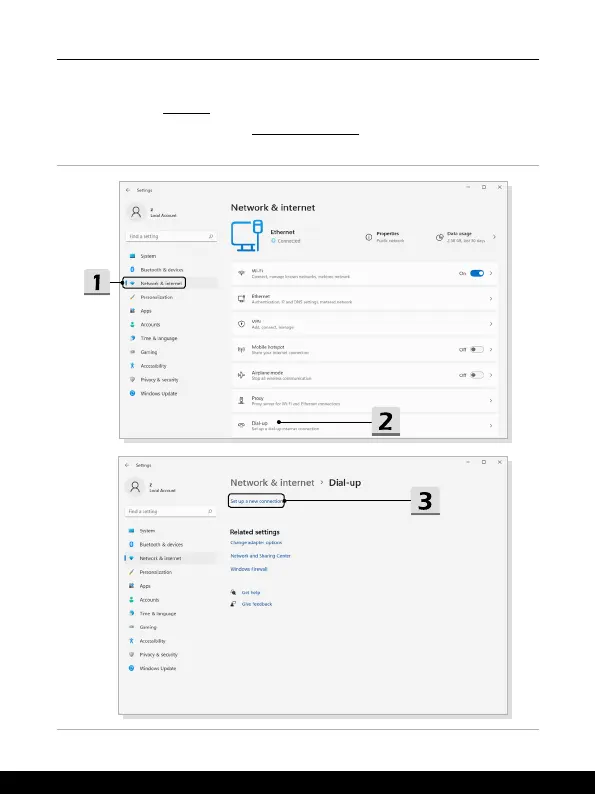
Task: Click the VPN shield icon
Action: (x=242, y=324)
